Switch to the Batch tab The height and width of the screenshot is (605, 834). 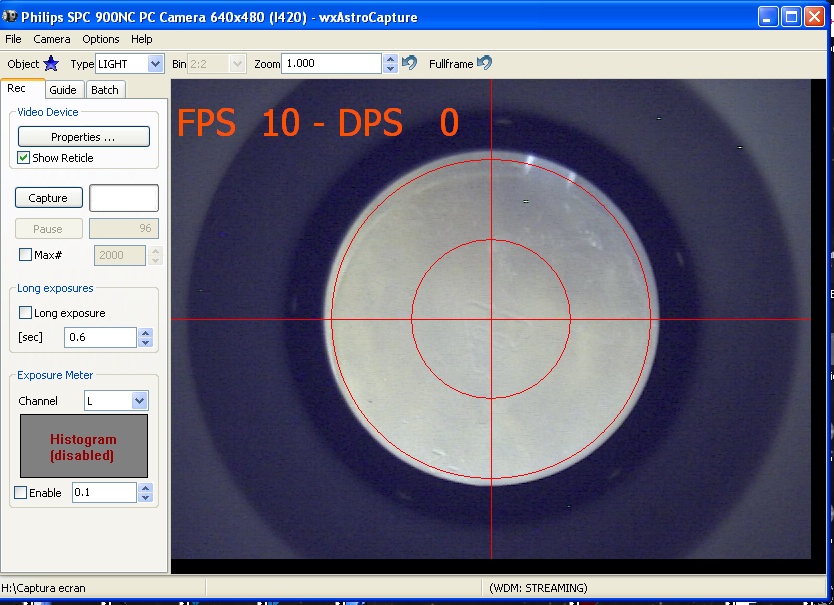coord(105,90)
